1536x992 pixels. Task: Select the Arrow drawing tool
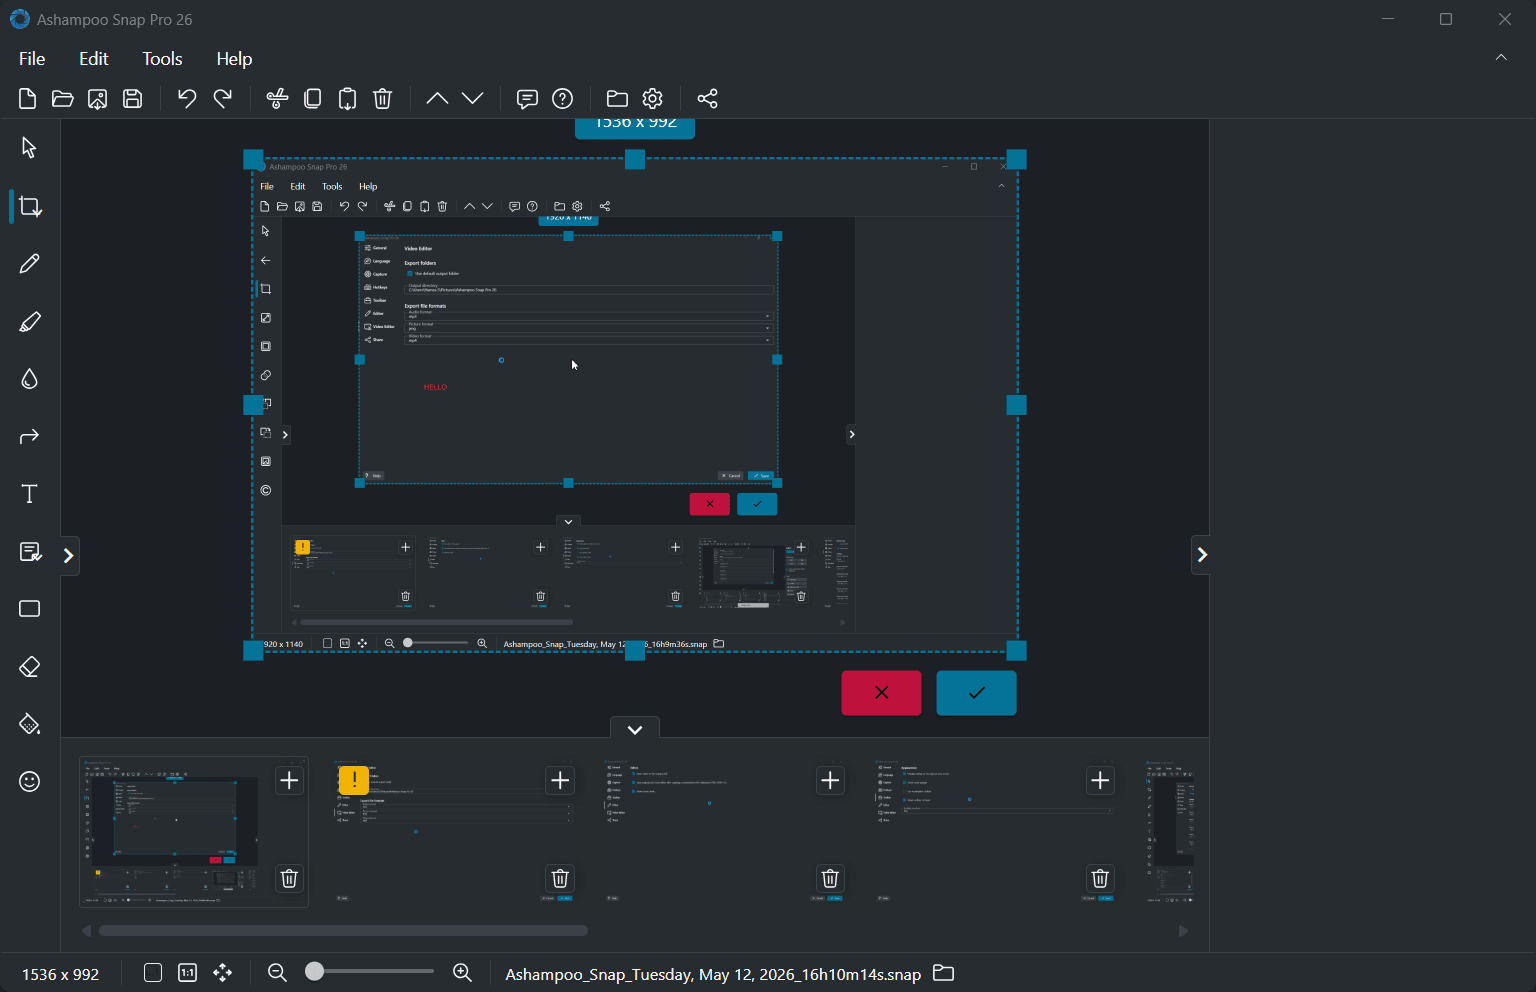29,436
